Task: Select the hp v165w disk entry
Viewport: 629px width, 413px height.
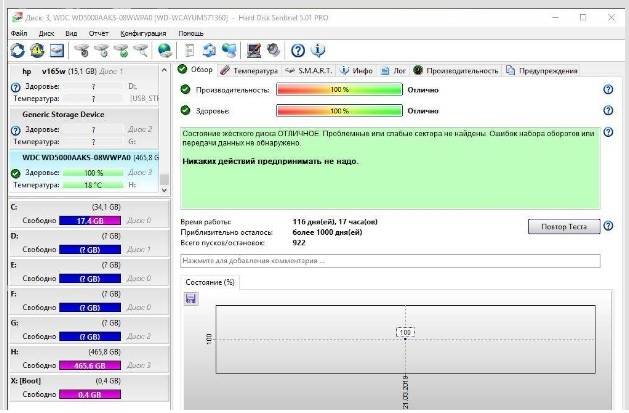Action: (84, 85)
